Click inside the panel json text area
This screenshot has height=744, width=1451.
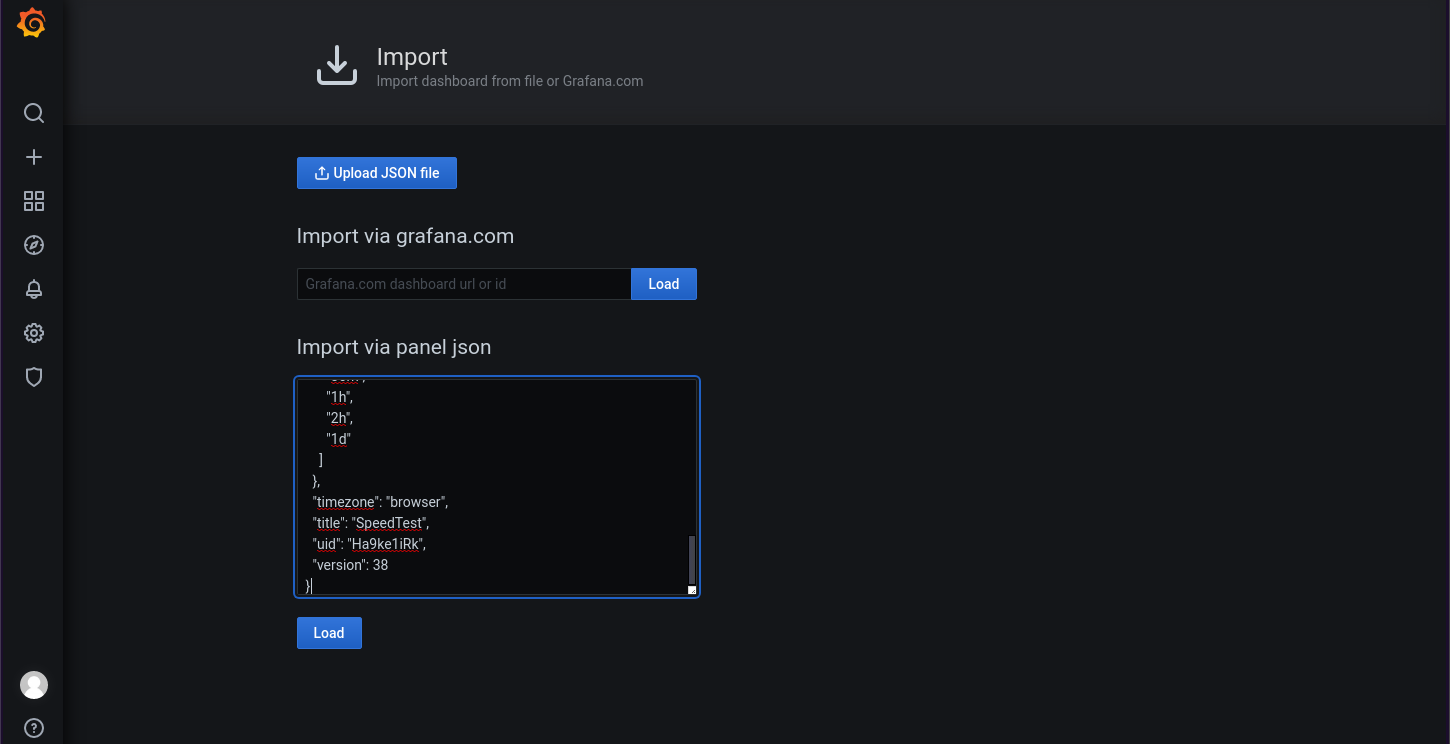[497, 487]
